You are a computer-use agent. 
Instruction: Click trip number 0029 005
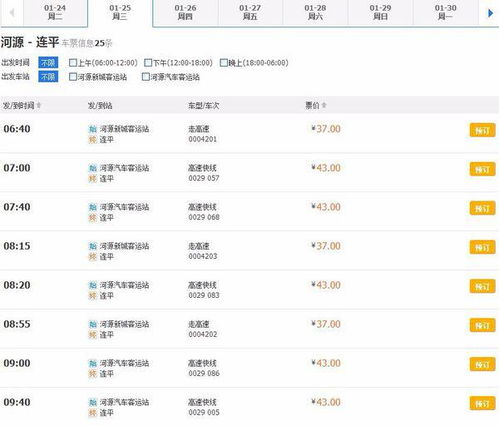point(204,412)
